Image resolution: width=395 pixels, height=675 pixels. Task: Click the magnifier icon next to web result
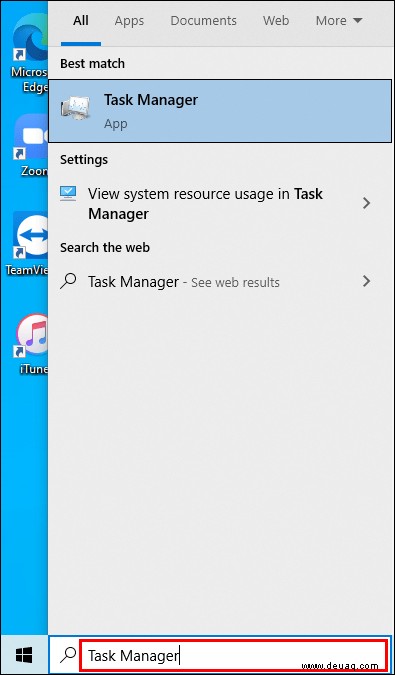68,282
